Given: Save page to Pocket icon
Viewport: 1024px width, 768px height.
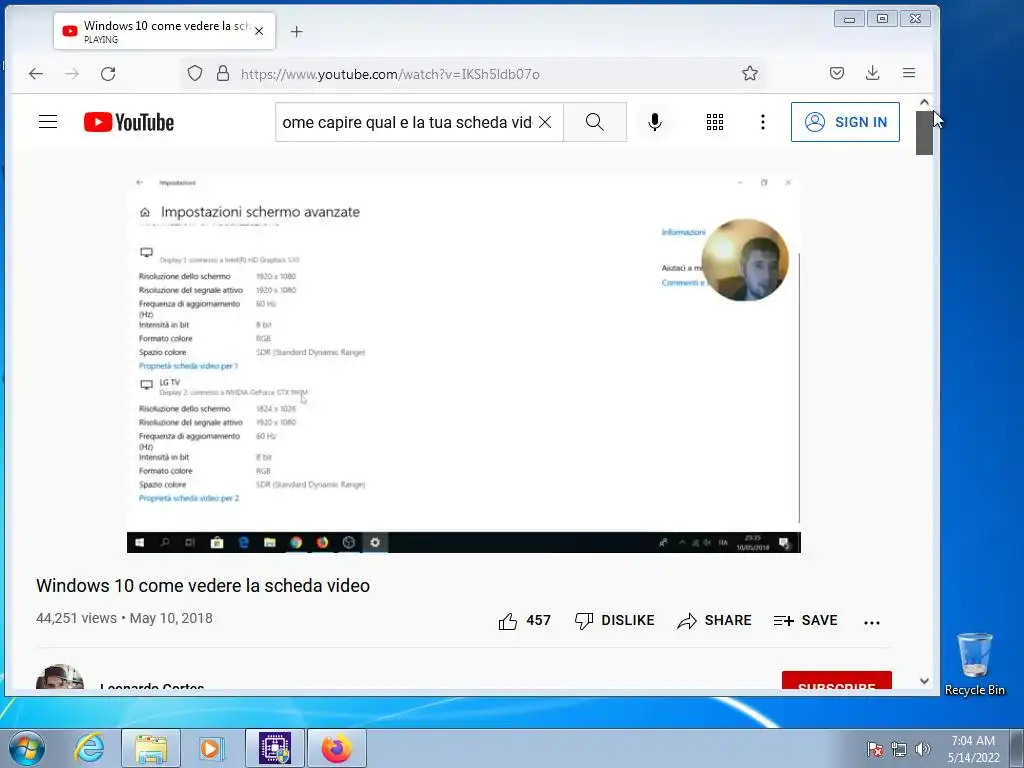Looking at the screenshot, I should click(x=837, y=73).
